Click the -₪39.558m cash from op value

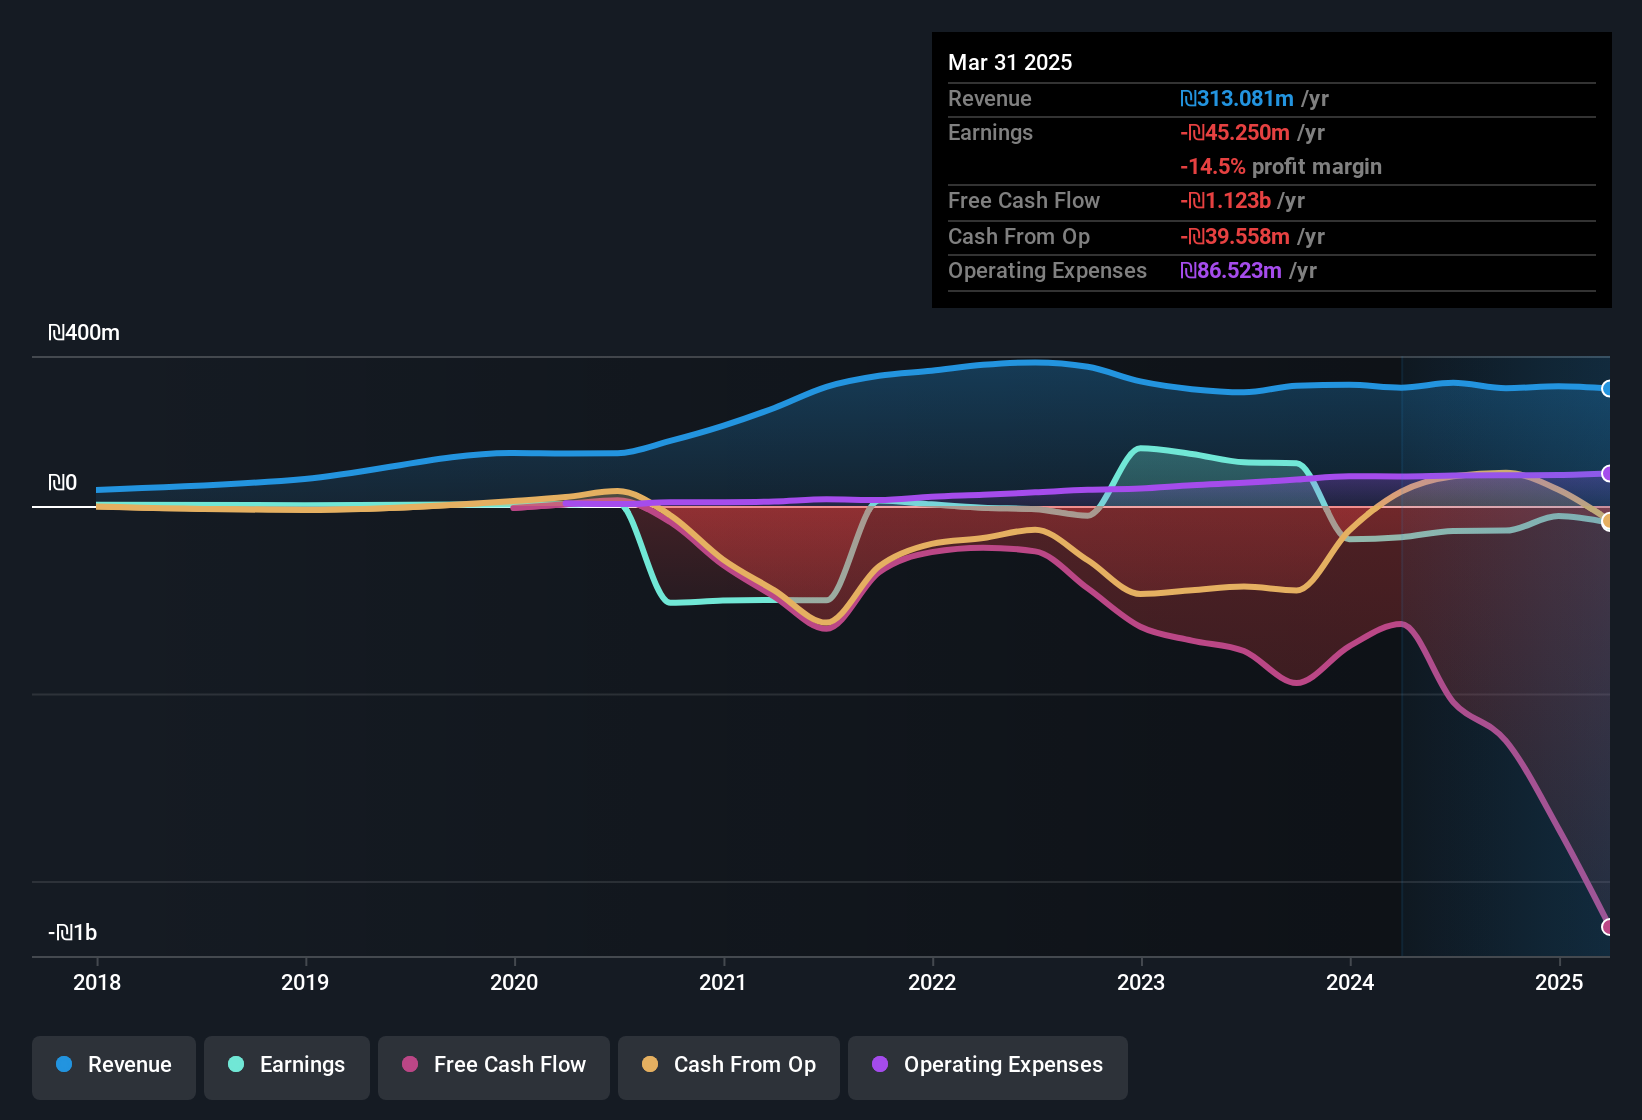point(1235,237)
